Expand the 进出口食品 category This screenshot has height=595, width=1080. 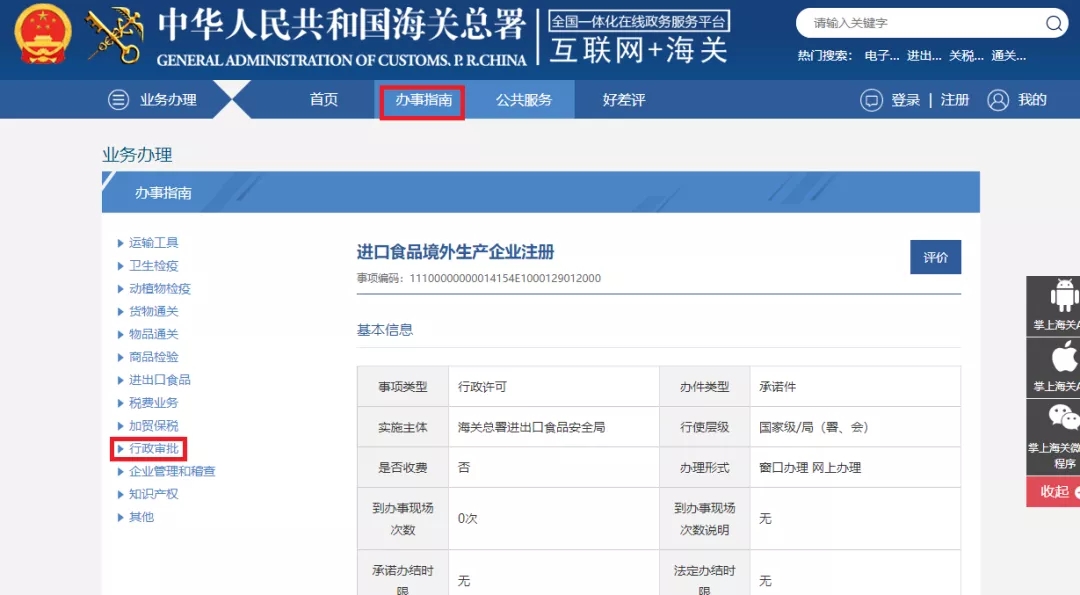click(159, 380)
